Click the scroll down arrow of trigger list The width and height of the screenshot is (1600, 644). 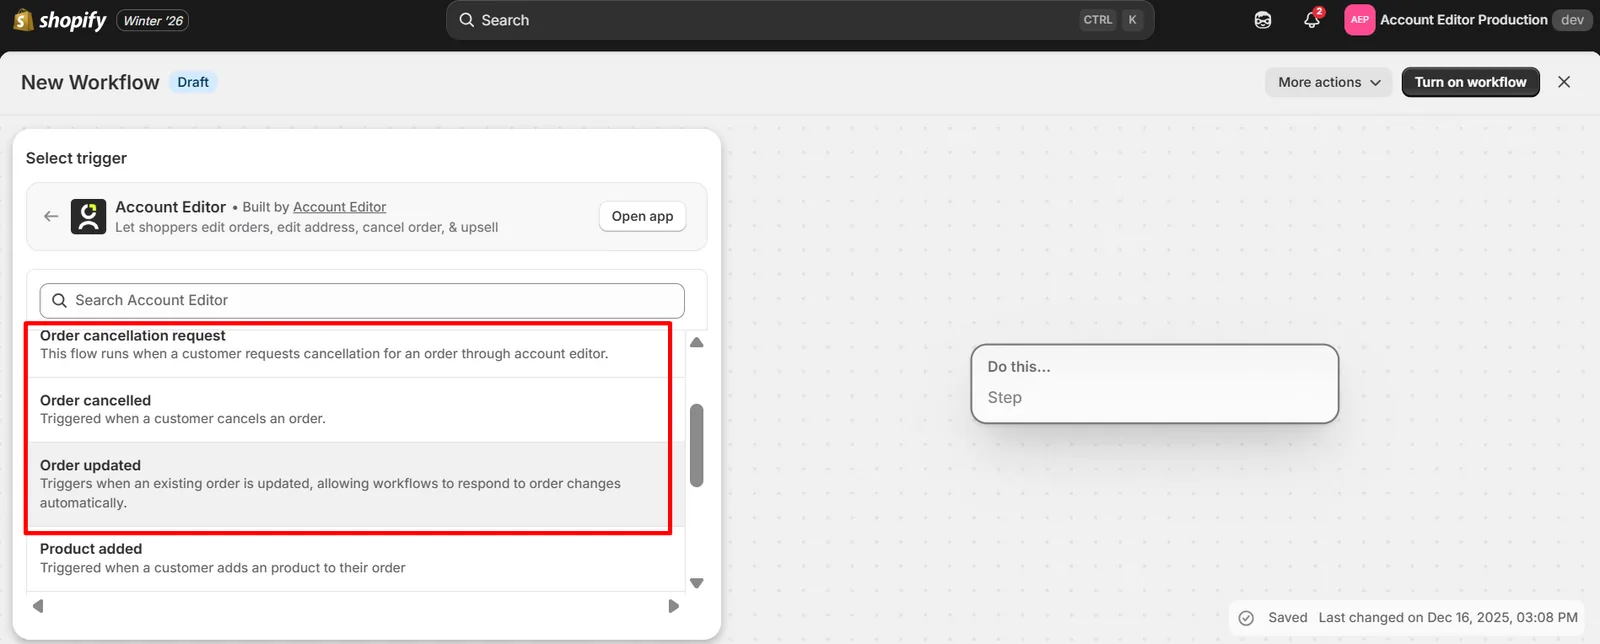point(697,583)
